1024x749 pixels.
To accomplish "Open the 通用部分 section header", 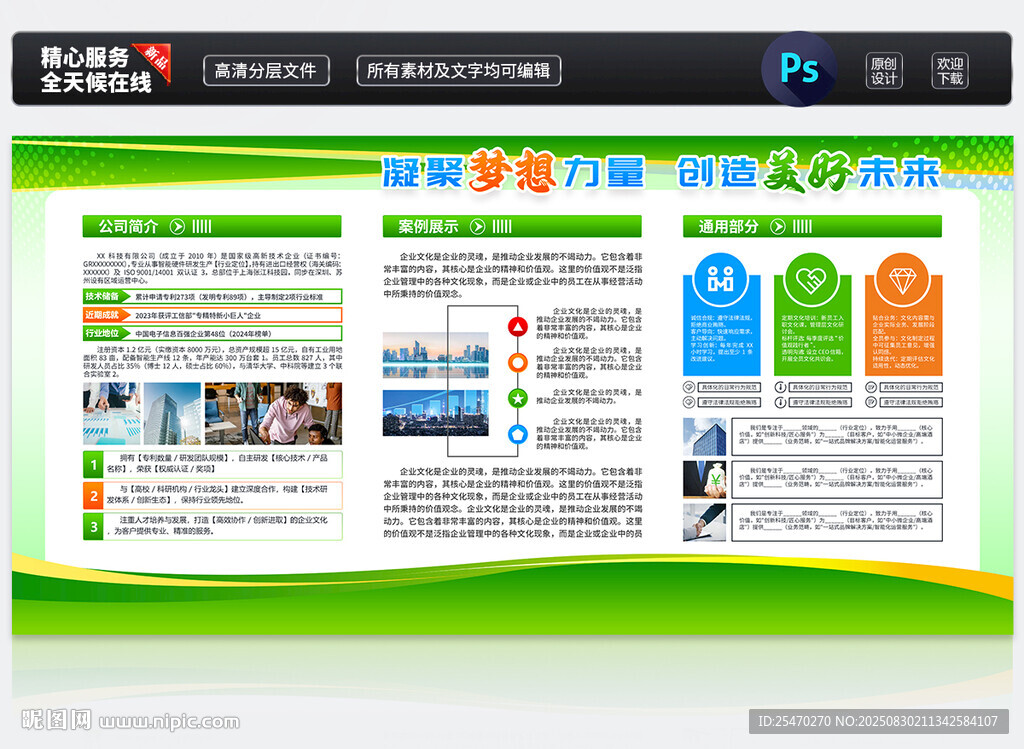I will [x=812, y=227].
